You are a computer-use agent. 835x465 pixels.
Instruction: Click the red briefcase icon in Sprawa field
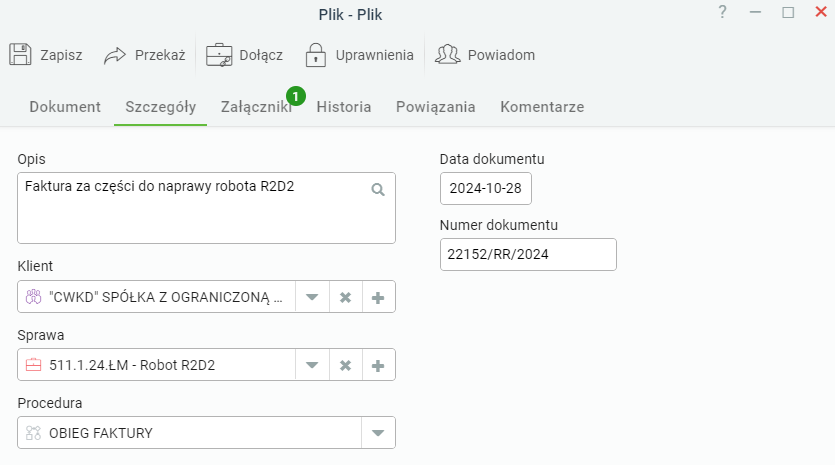(34, 365)
